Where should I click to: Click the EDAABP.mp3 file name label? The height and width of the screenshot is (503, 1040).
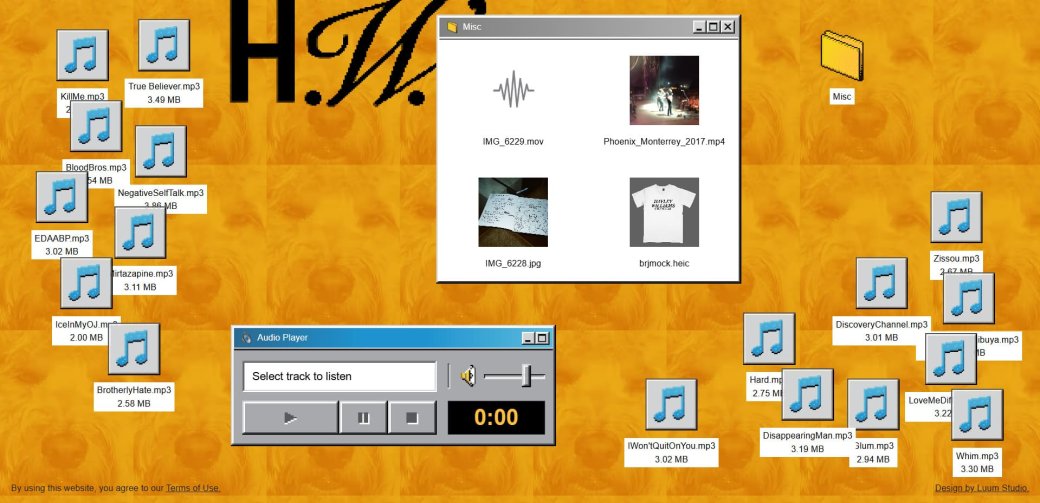click(x=62, y=238)
